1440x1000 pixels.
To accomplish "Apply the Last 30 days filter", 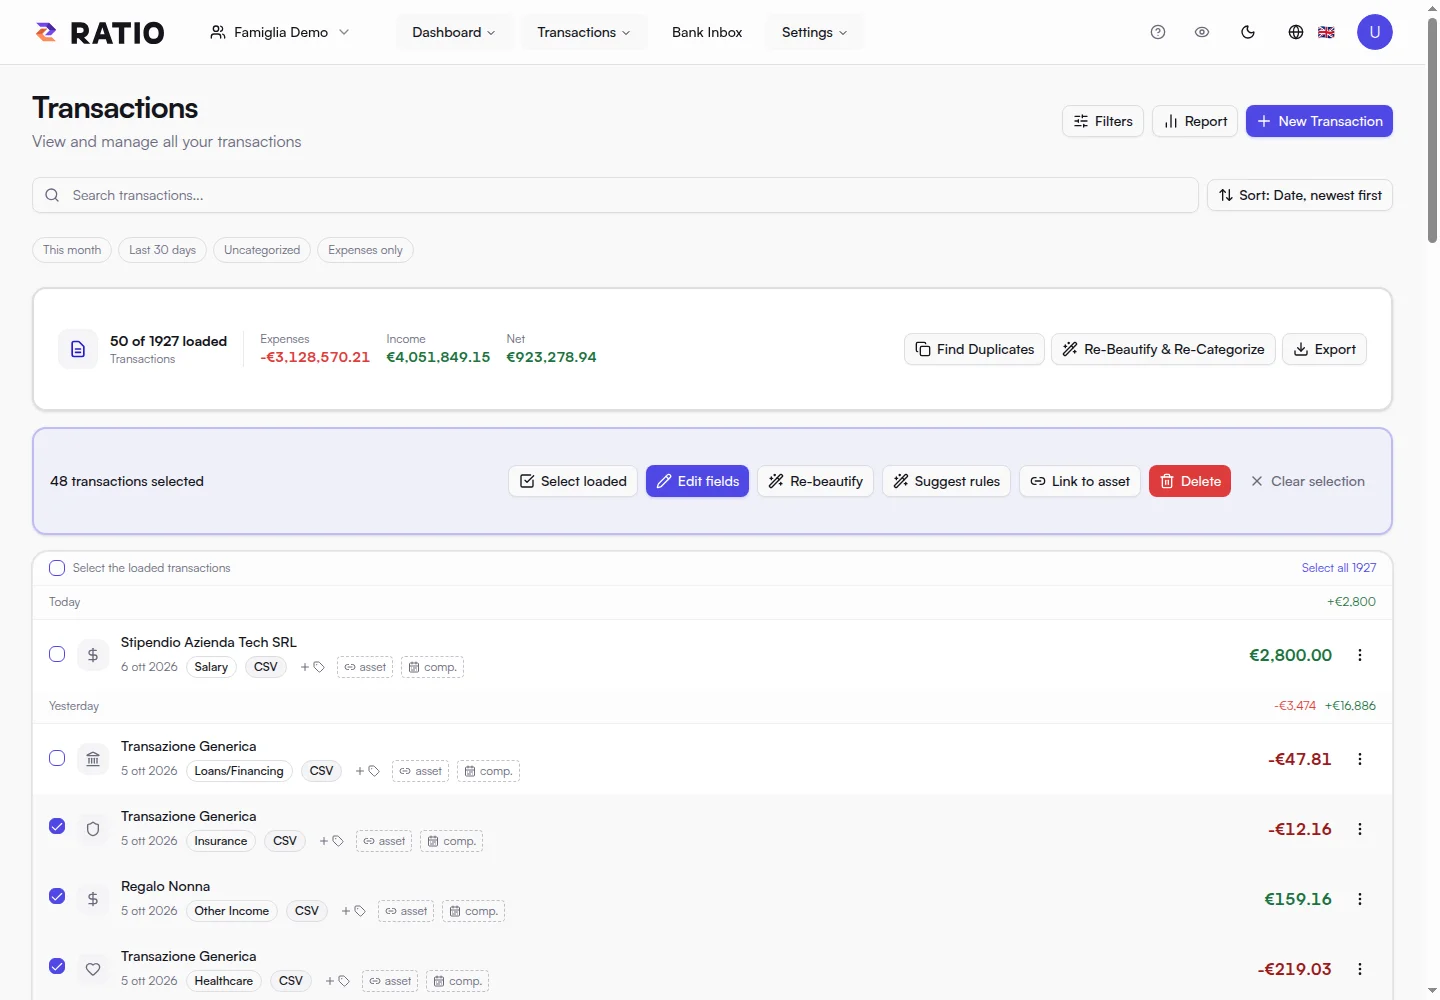I will 162,250.
